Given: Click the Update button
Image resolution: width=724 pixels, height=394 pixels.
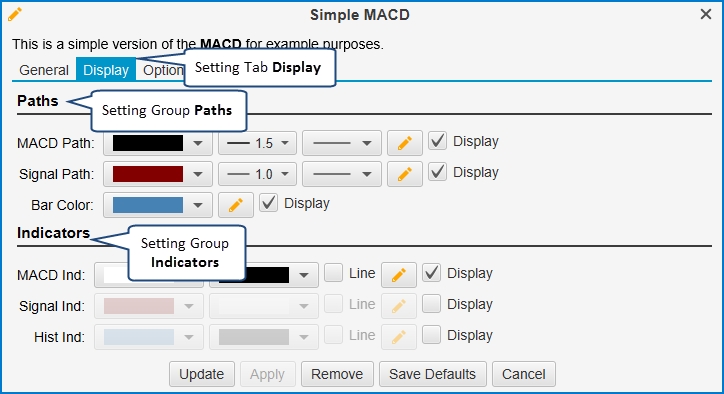Looking at the screenshot, I should tap(202, 374).
